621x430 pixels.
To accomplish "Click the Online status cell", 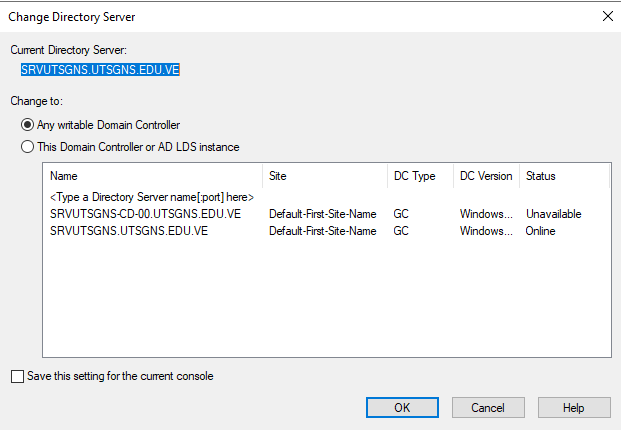I will [x=540, y=231].
